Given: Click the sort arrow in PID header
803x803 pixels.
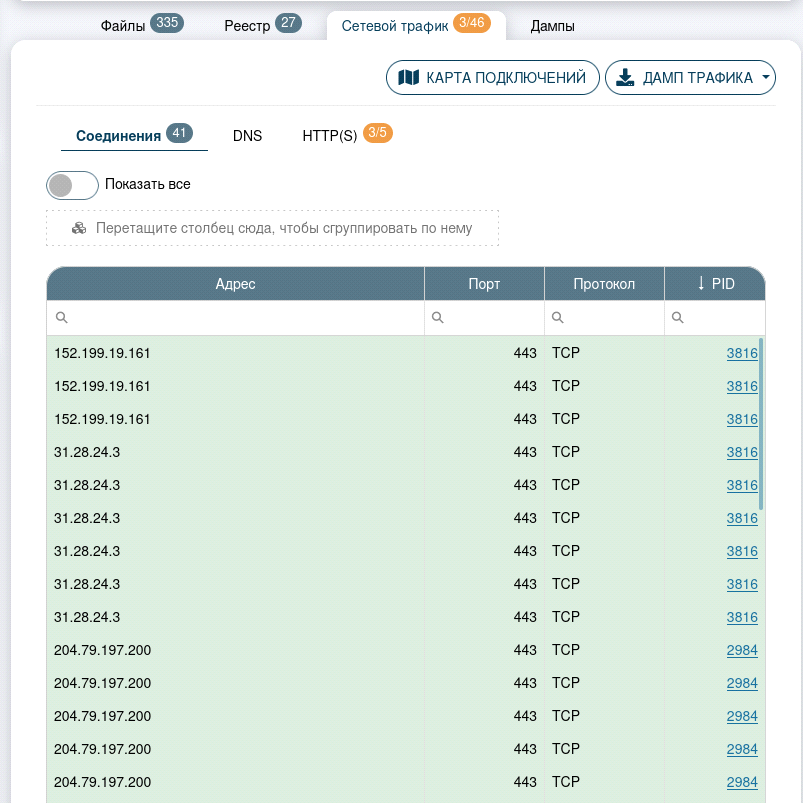Looking at the screenshot, I should coord(701,284).
